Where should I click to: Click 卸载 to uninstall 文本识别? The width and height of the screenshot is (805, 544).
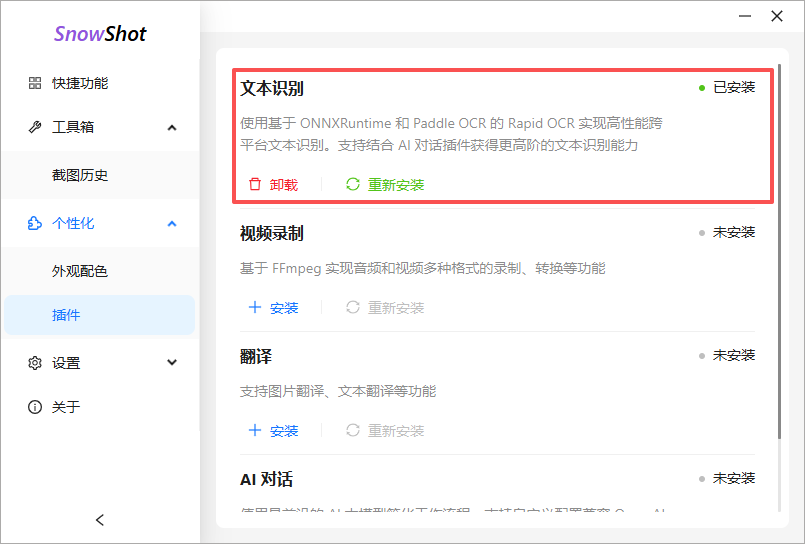pos(284,185)
